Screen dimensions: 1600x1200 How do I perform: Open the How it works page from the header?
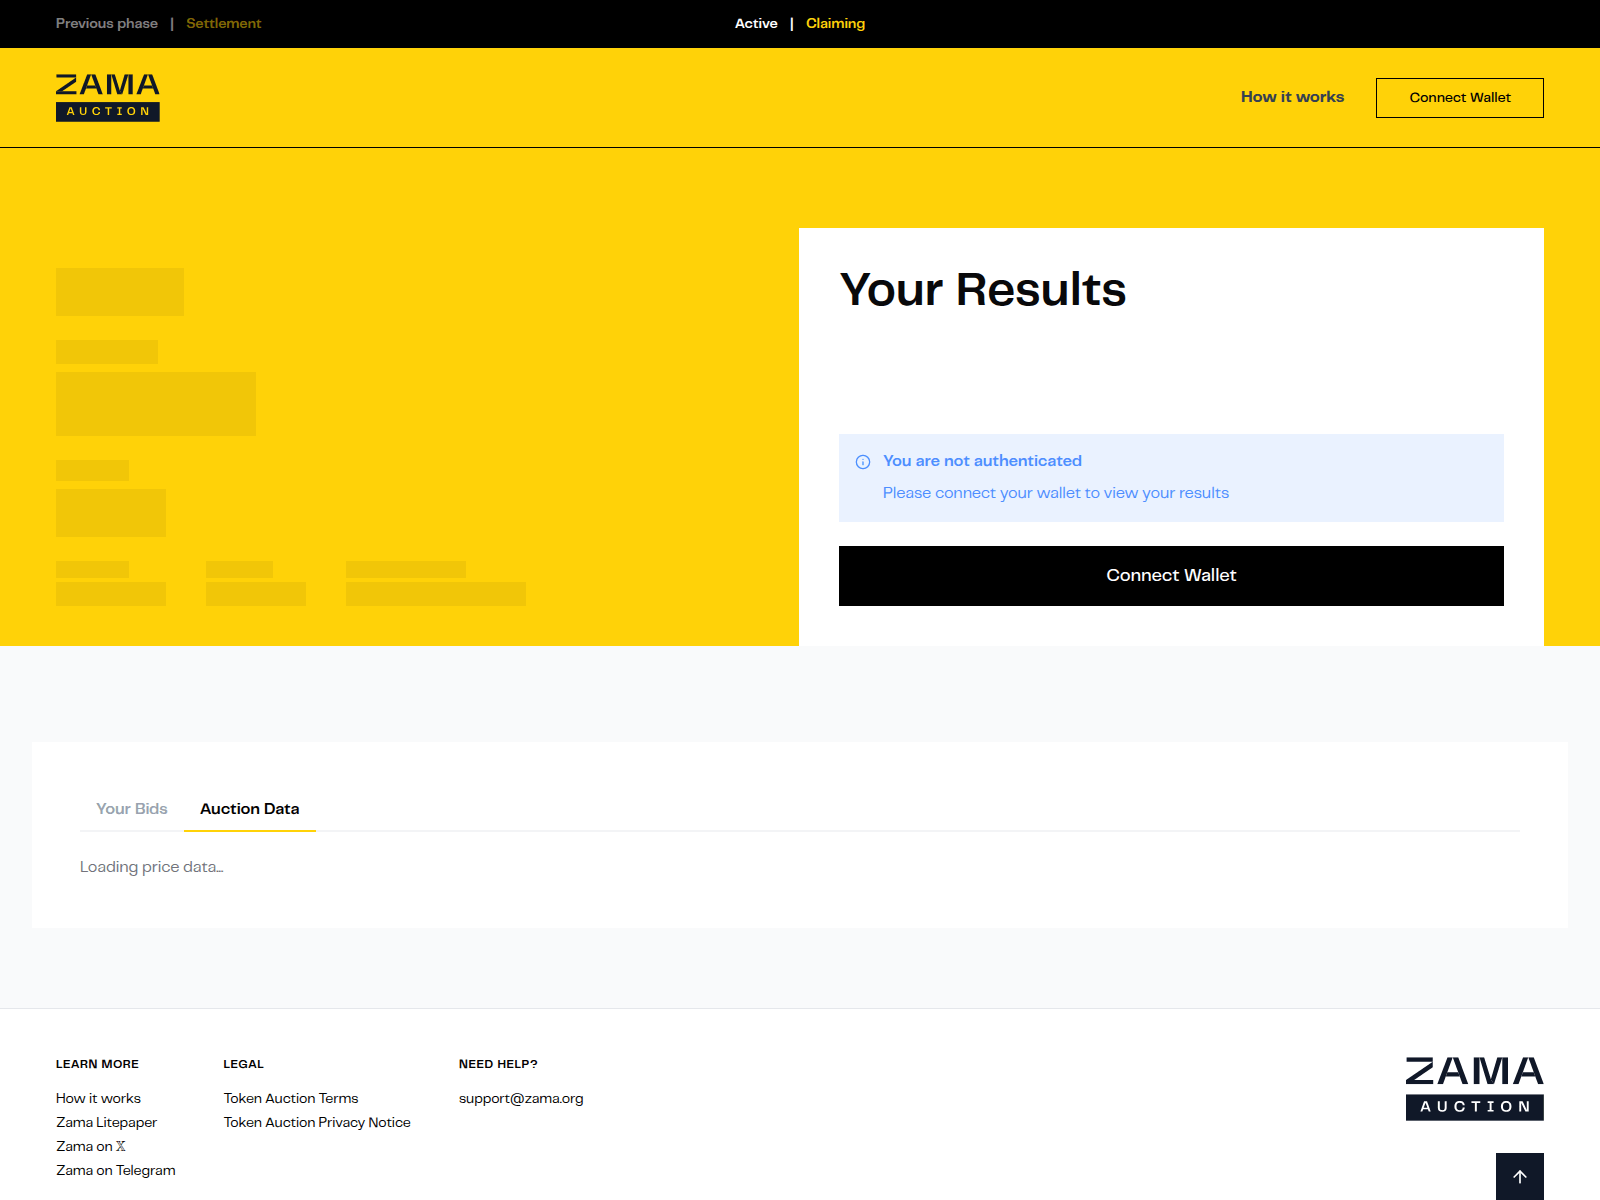coord(1291,97)
